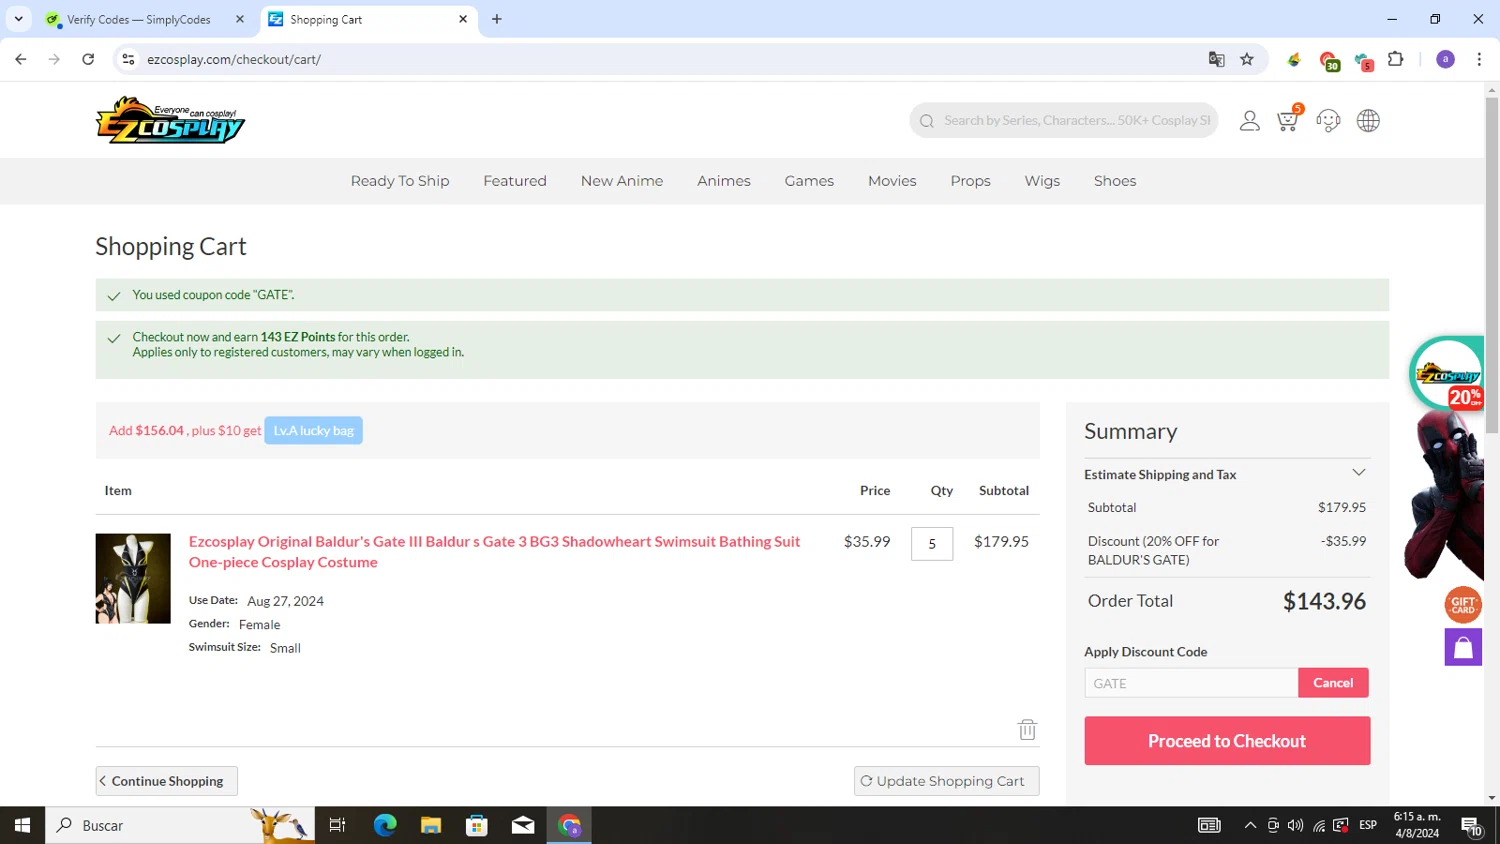Viewport: 1500px width, 844px height.
Task: Open notification center icon
Action: click(x=1471, y=826)
